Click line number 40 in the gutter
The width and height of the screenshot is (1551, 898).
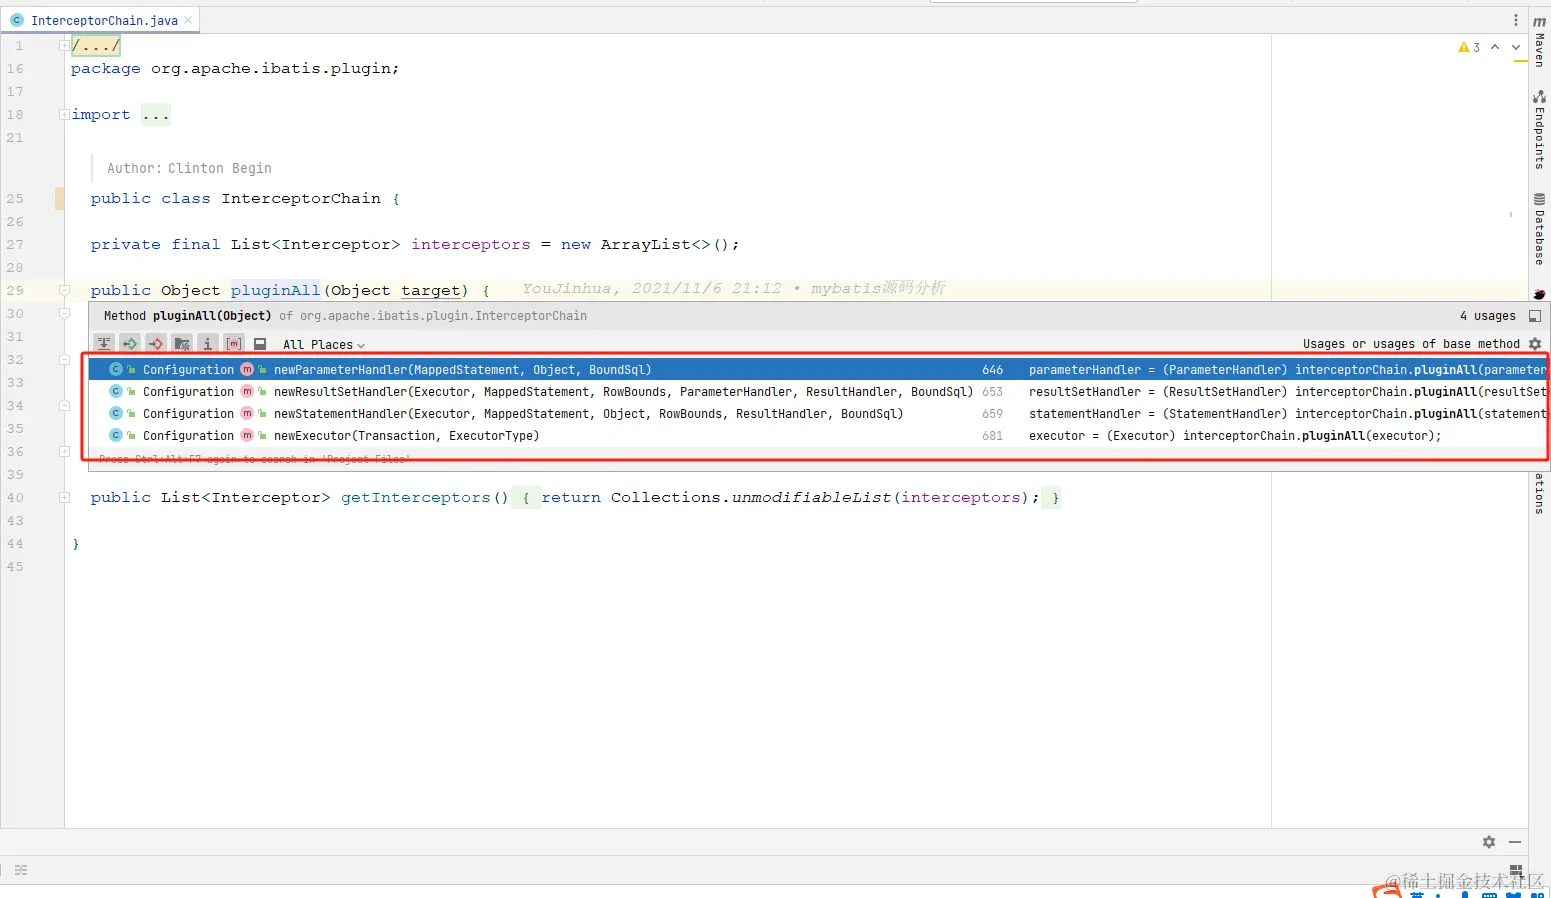[x=15, y=498]
